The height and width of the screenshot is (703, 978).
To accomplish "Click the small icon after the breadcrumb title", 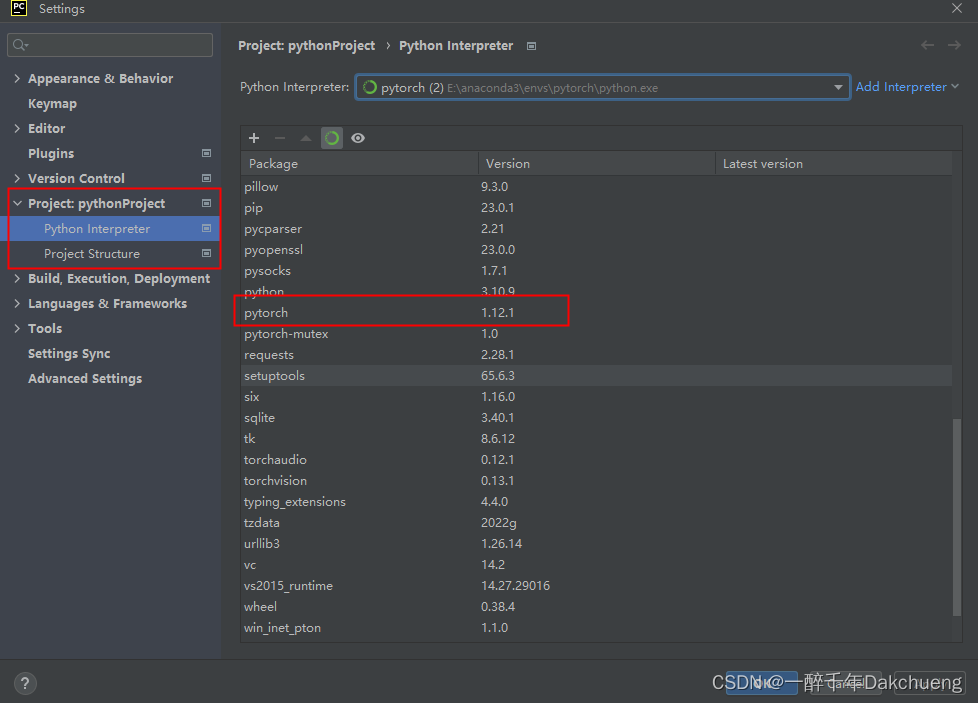I will (531, 46).
